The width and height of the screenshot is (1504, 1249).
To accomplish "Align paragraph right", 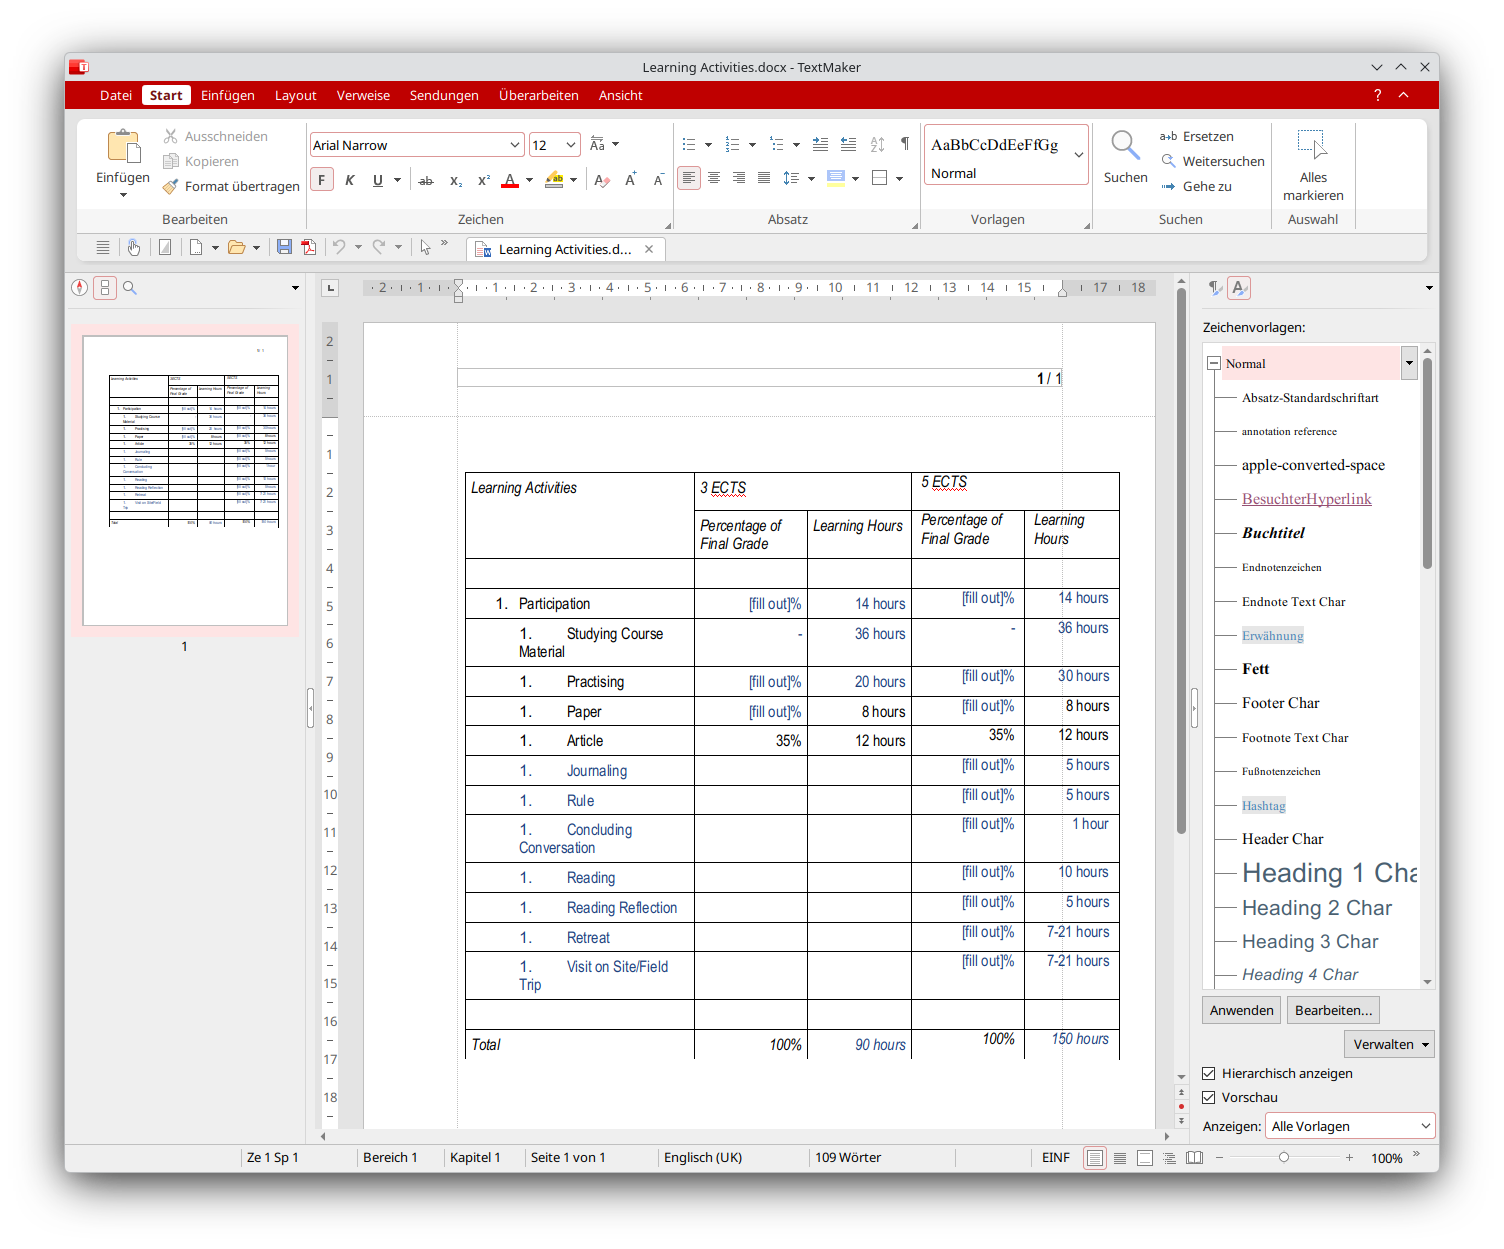I will tap(739, 178).
